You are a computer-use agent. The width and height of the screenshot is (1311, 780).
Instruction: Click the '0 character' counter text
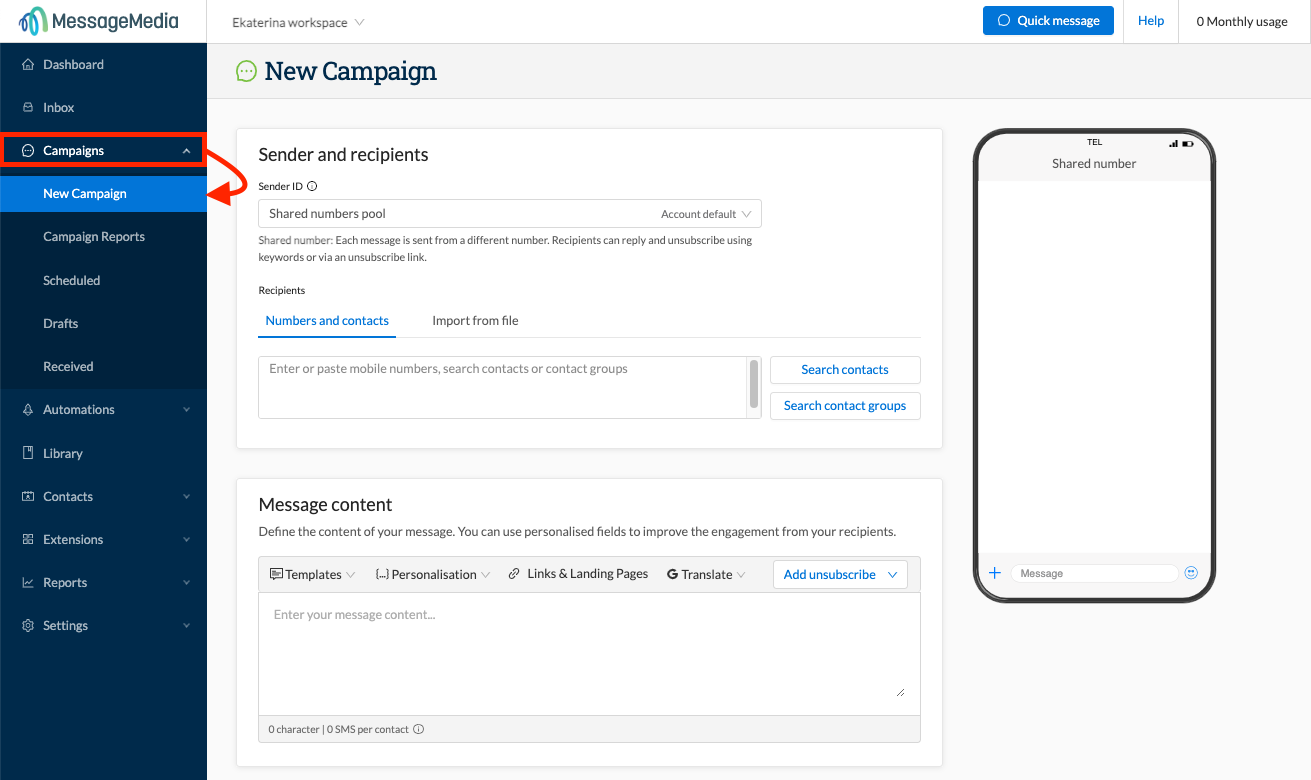coord(294,730)
